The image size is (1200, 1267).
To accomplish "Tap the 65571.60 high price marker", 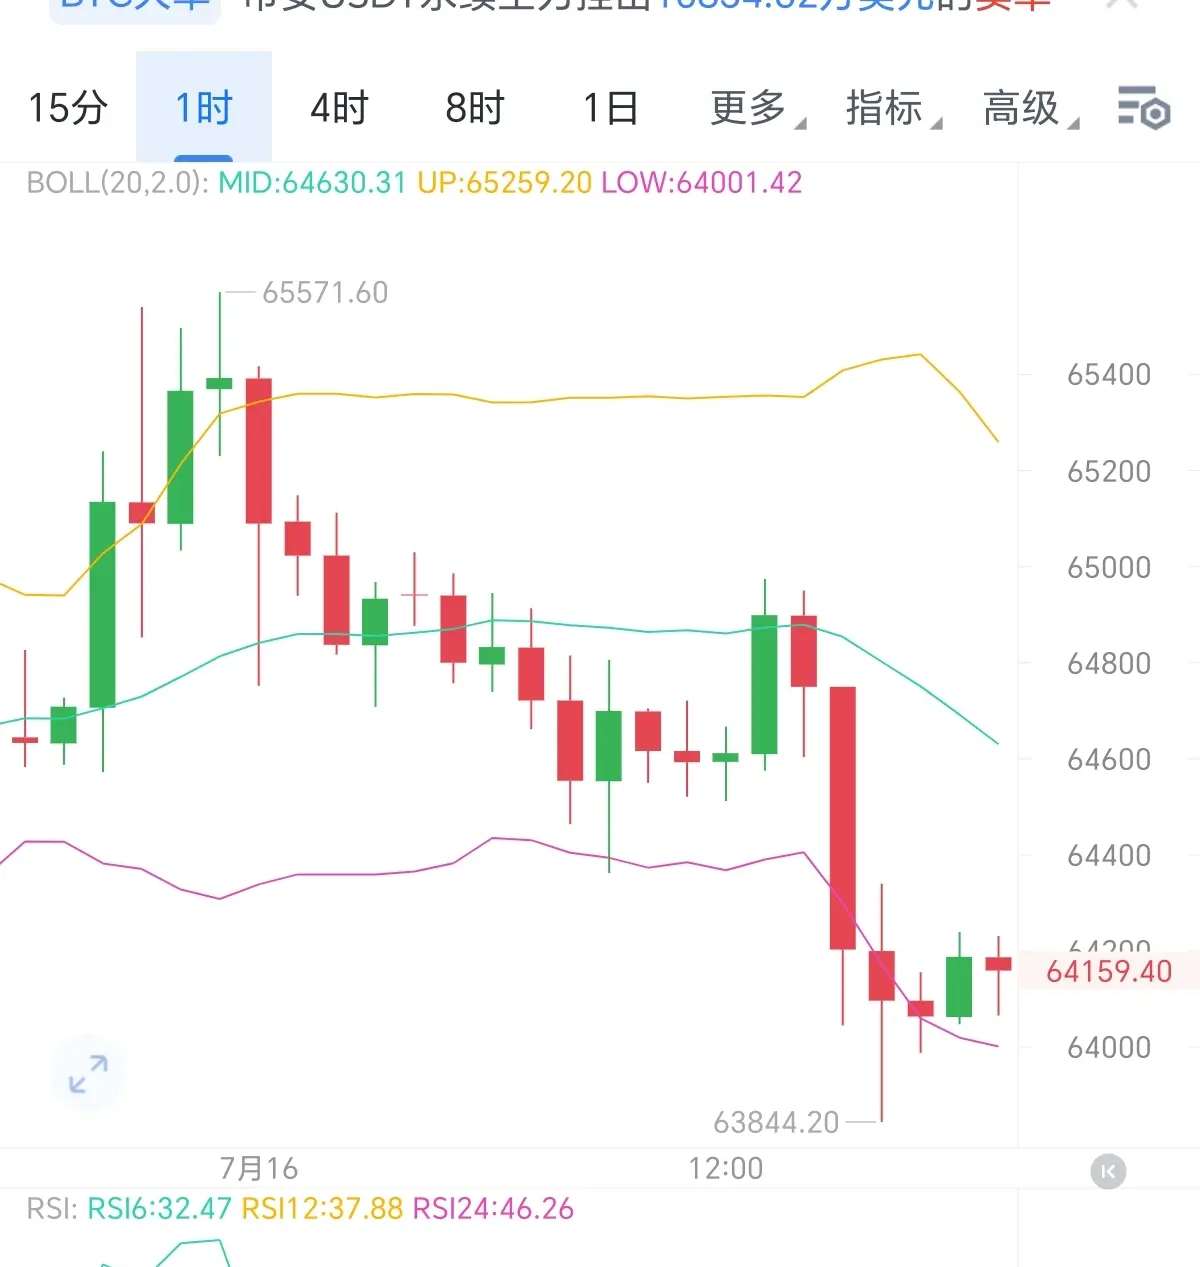I will (325, 292).
